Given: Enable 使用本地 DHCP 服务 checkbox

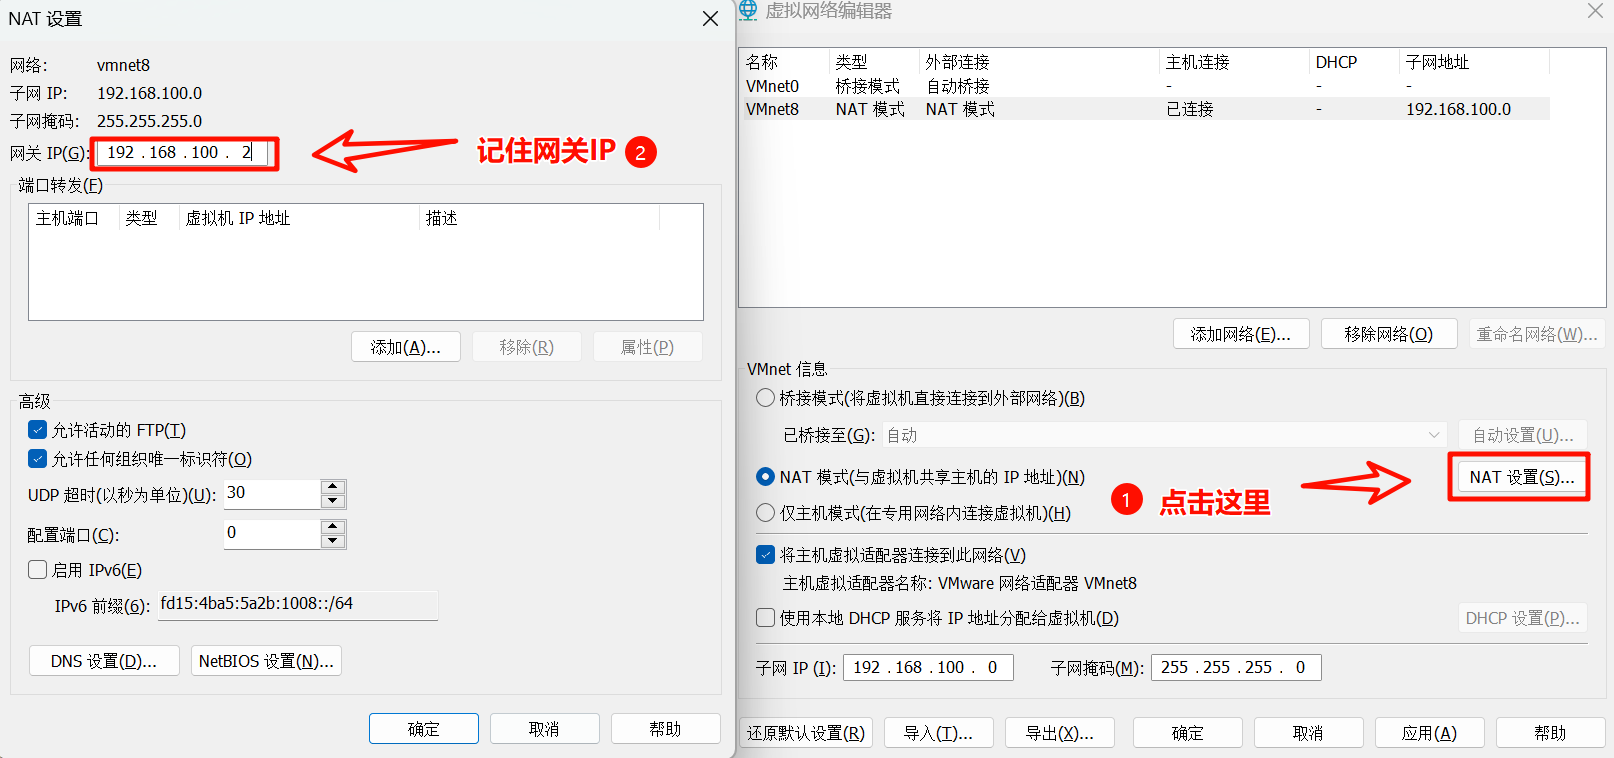Looking at the screenshot, I should click(x=766, y=618).
